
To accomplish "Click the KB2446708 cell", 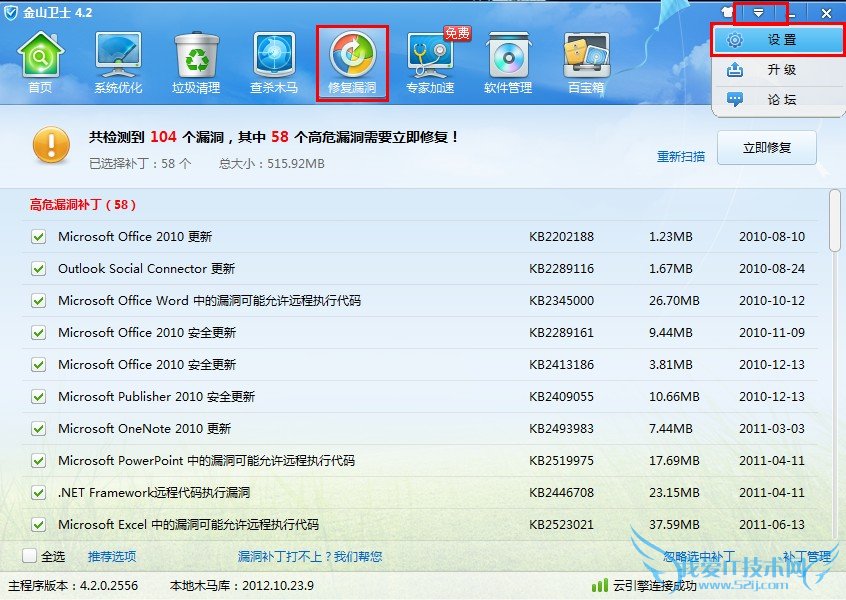I will click(561, 492).
